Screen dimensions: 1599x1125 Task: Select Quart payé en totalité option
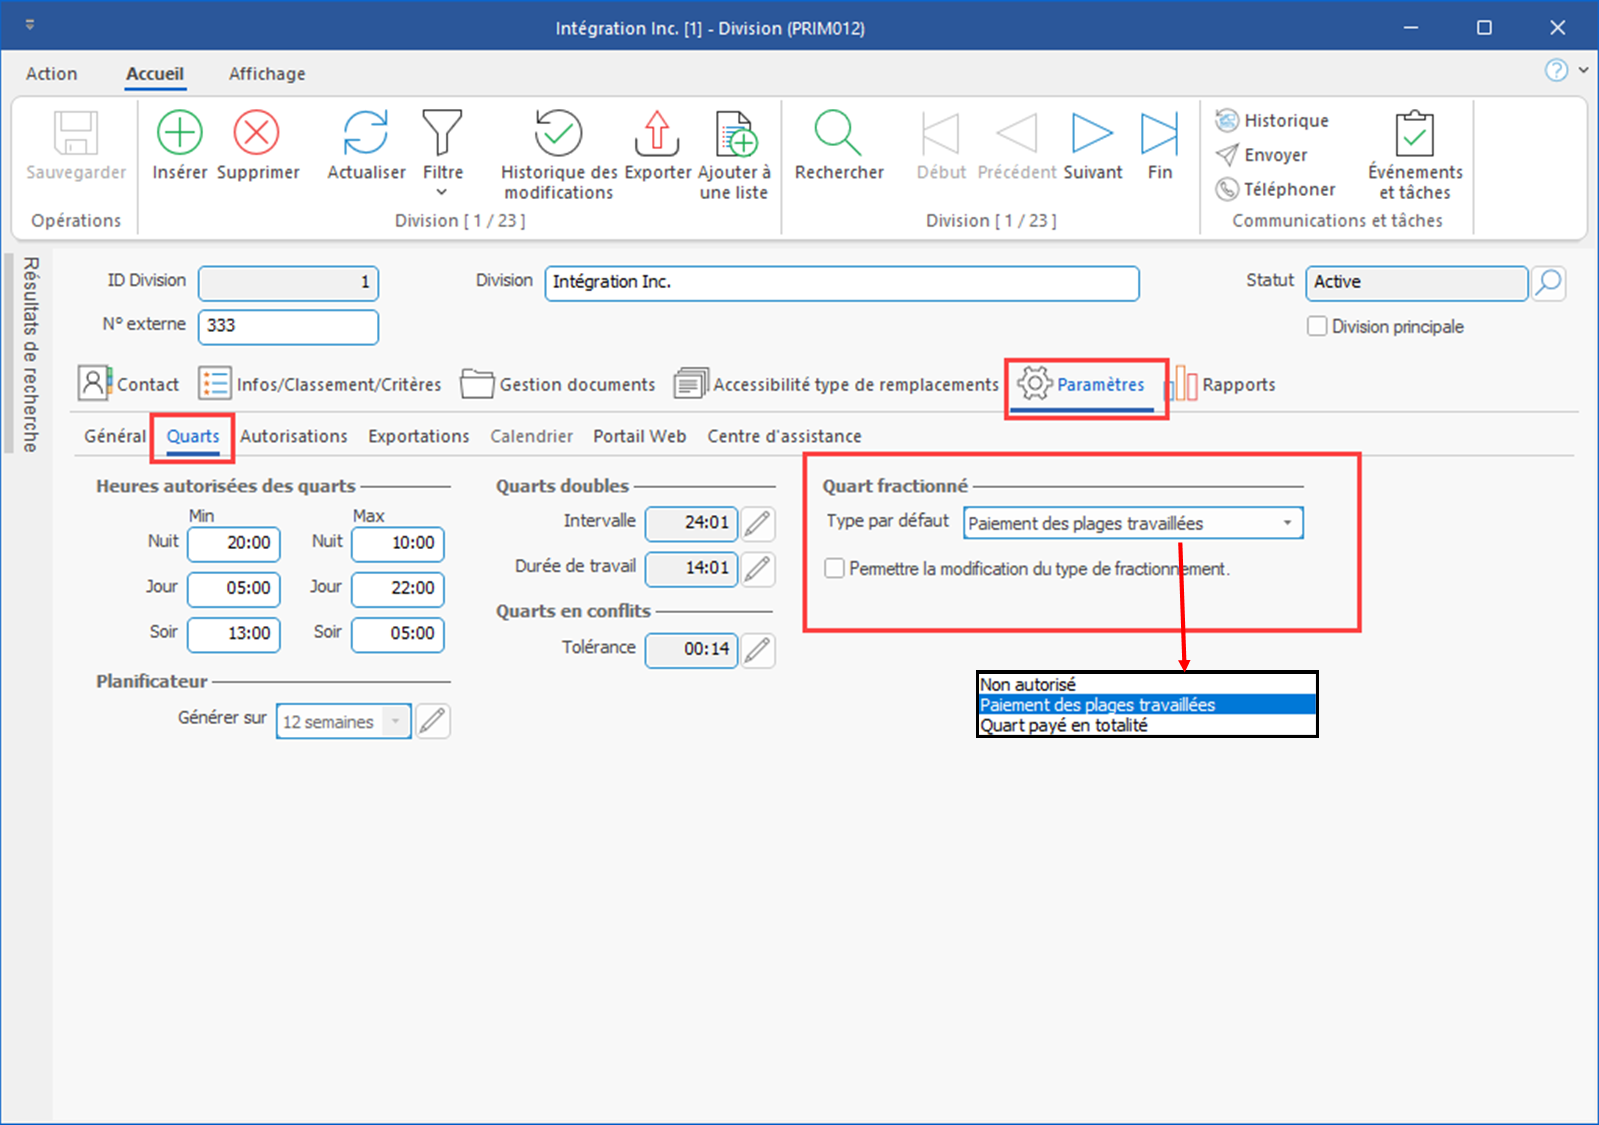[1064, 726]
